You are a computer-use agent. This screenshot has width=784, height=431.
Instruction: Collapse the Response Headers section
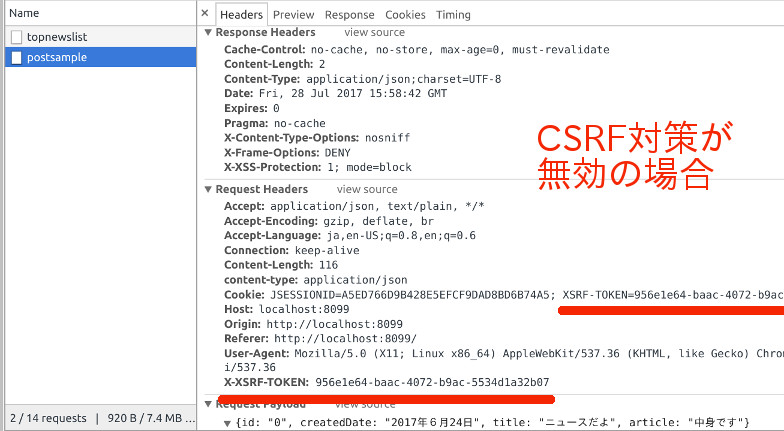(208, 32)
